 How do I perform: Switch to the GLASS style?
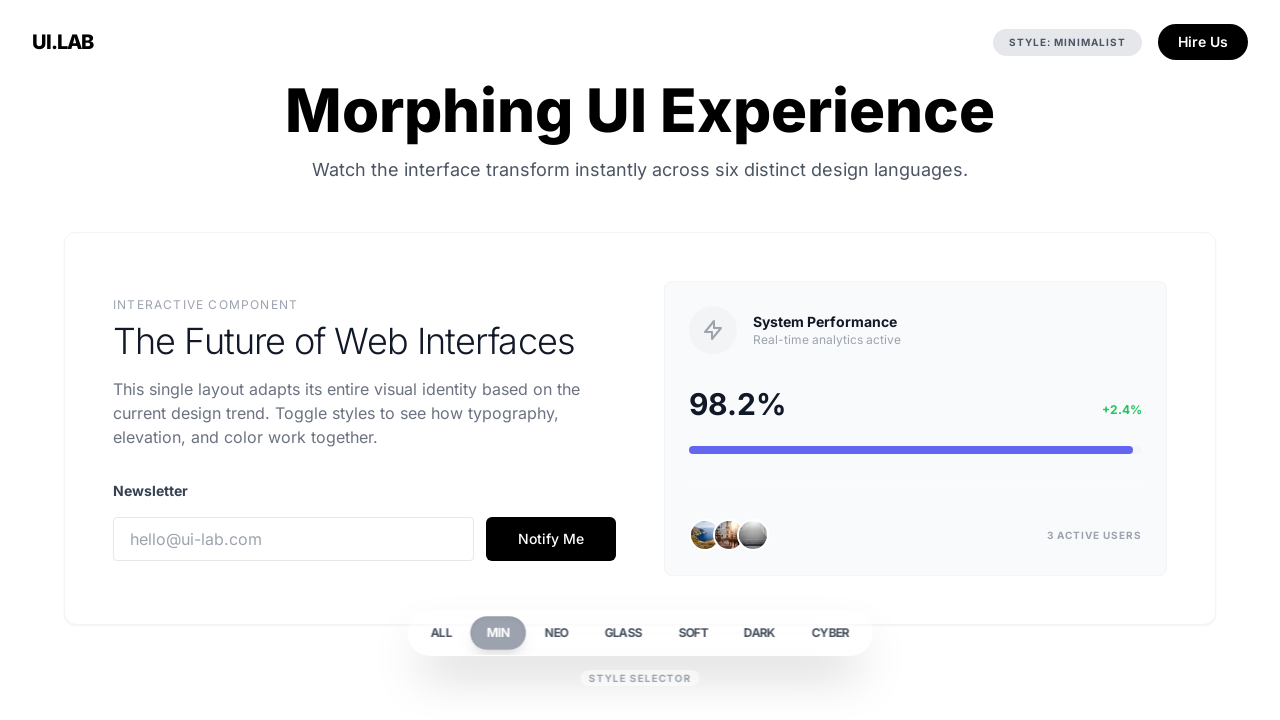click(x=623, y=633)
